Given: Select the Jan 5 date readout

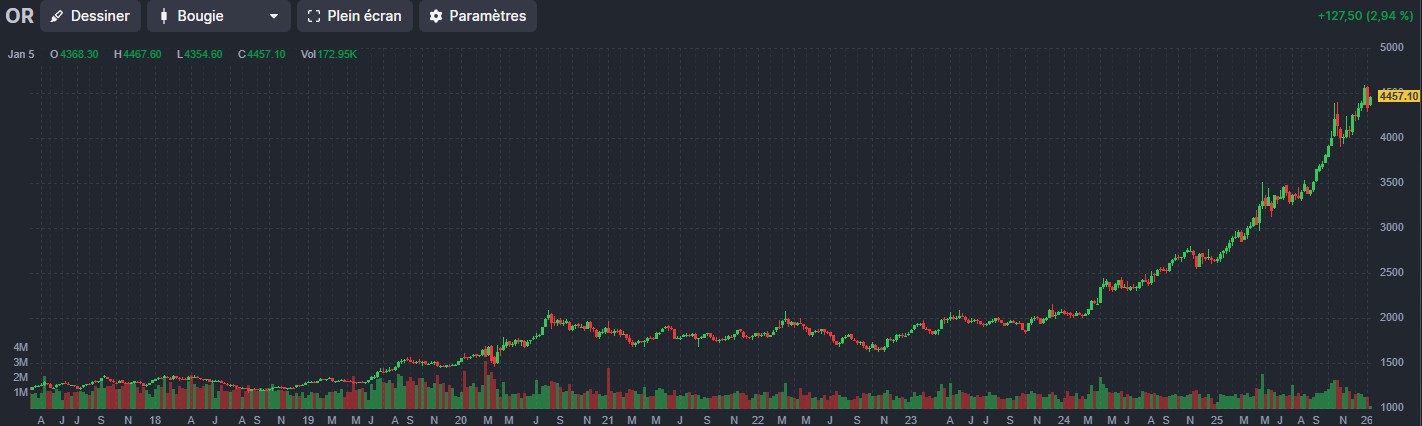Looking at the screenshot, I should [x=21, y=54].
